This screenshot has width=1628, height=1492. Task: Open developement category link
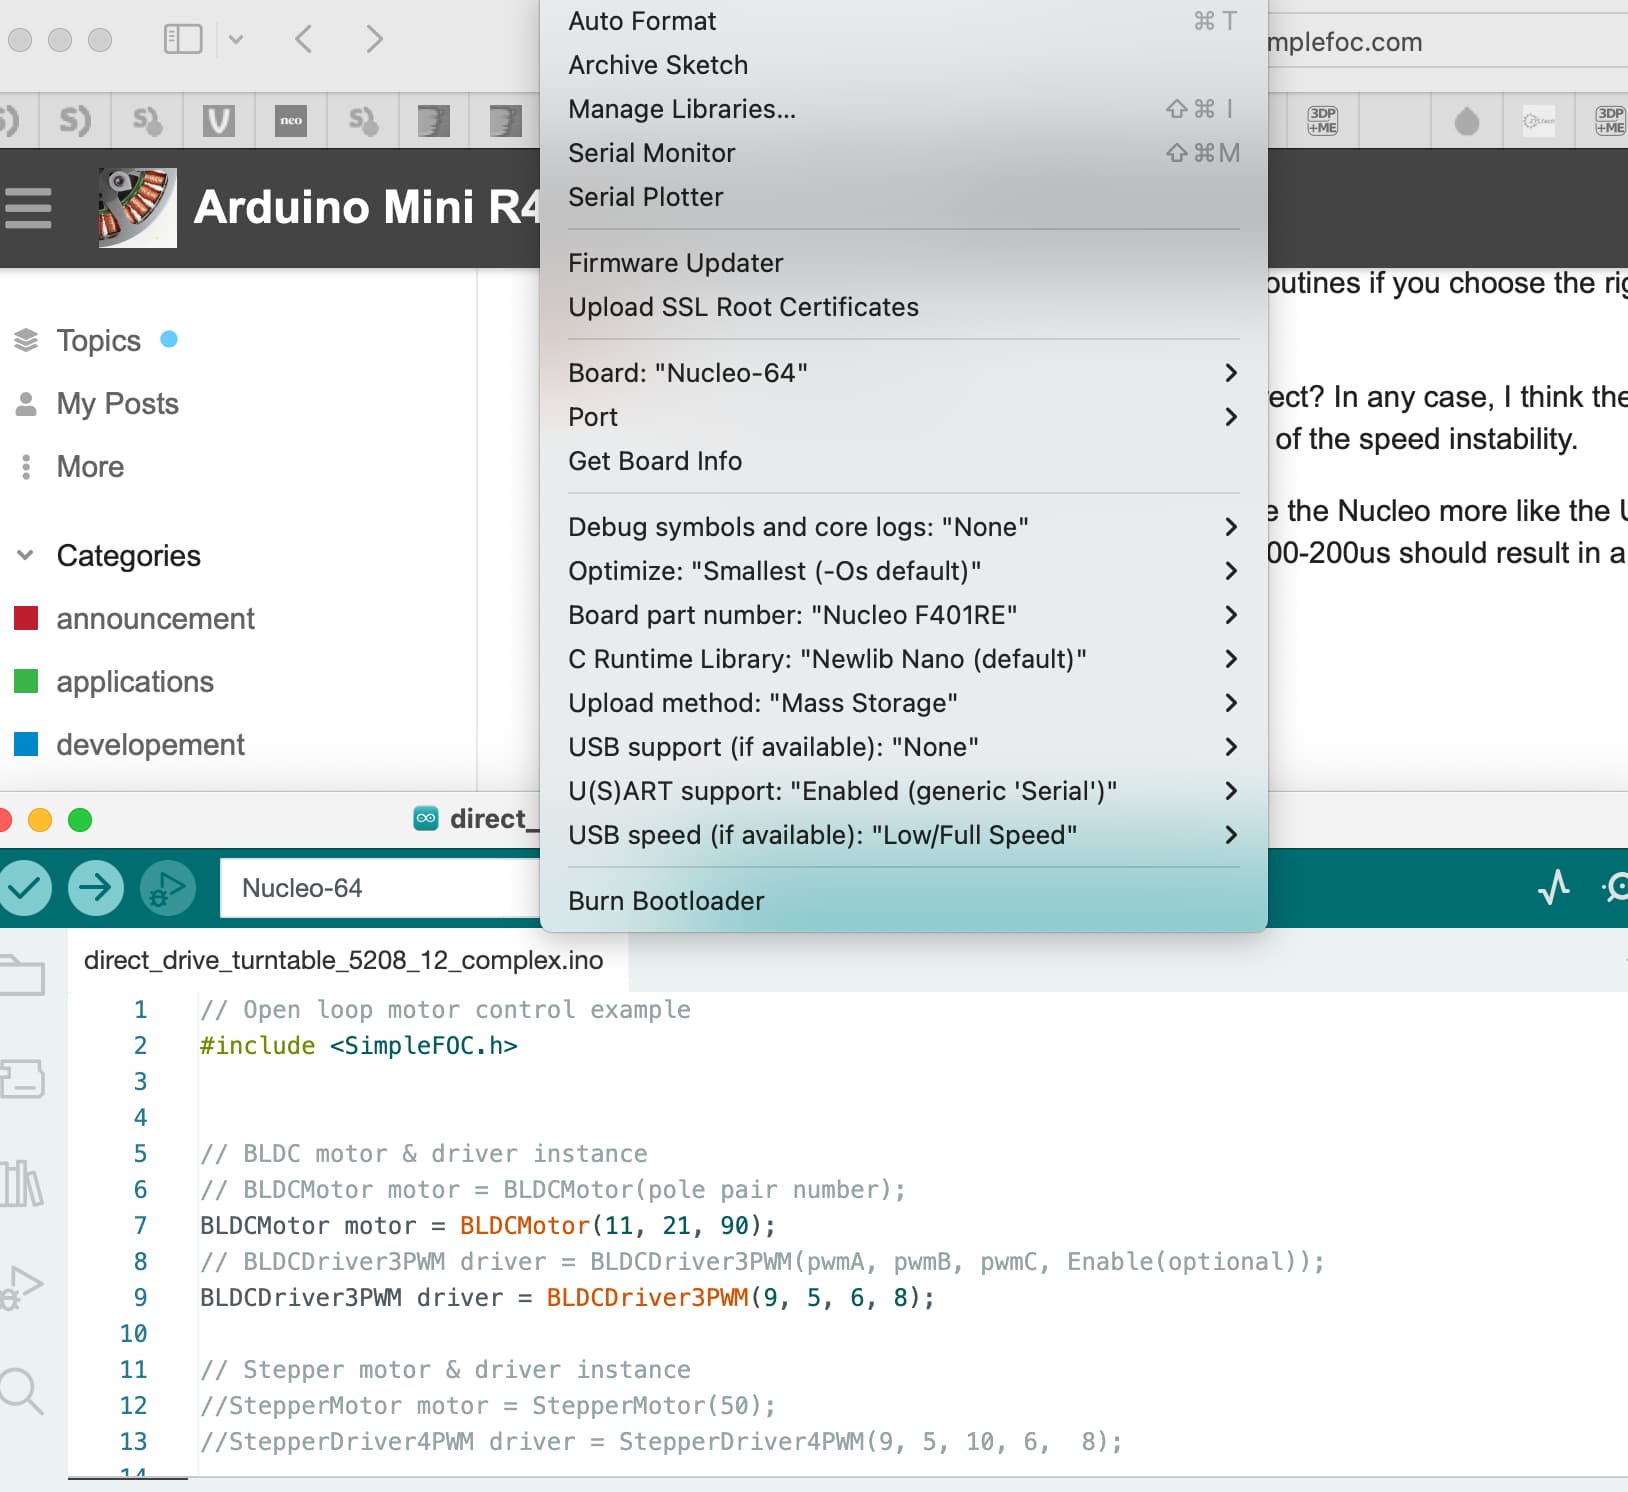point(151,745)
